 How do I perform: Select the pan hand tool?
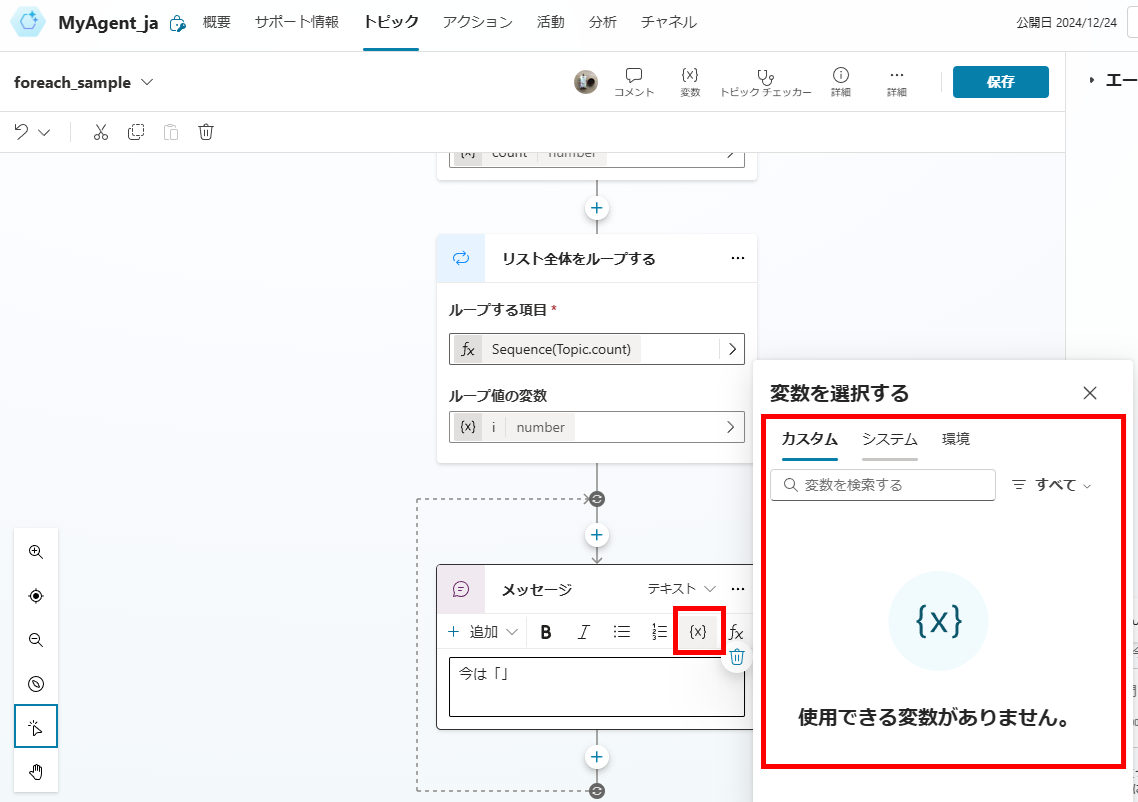[36, 770]
